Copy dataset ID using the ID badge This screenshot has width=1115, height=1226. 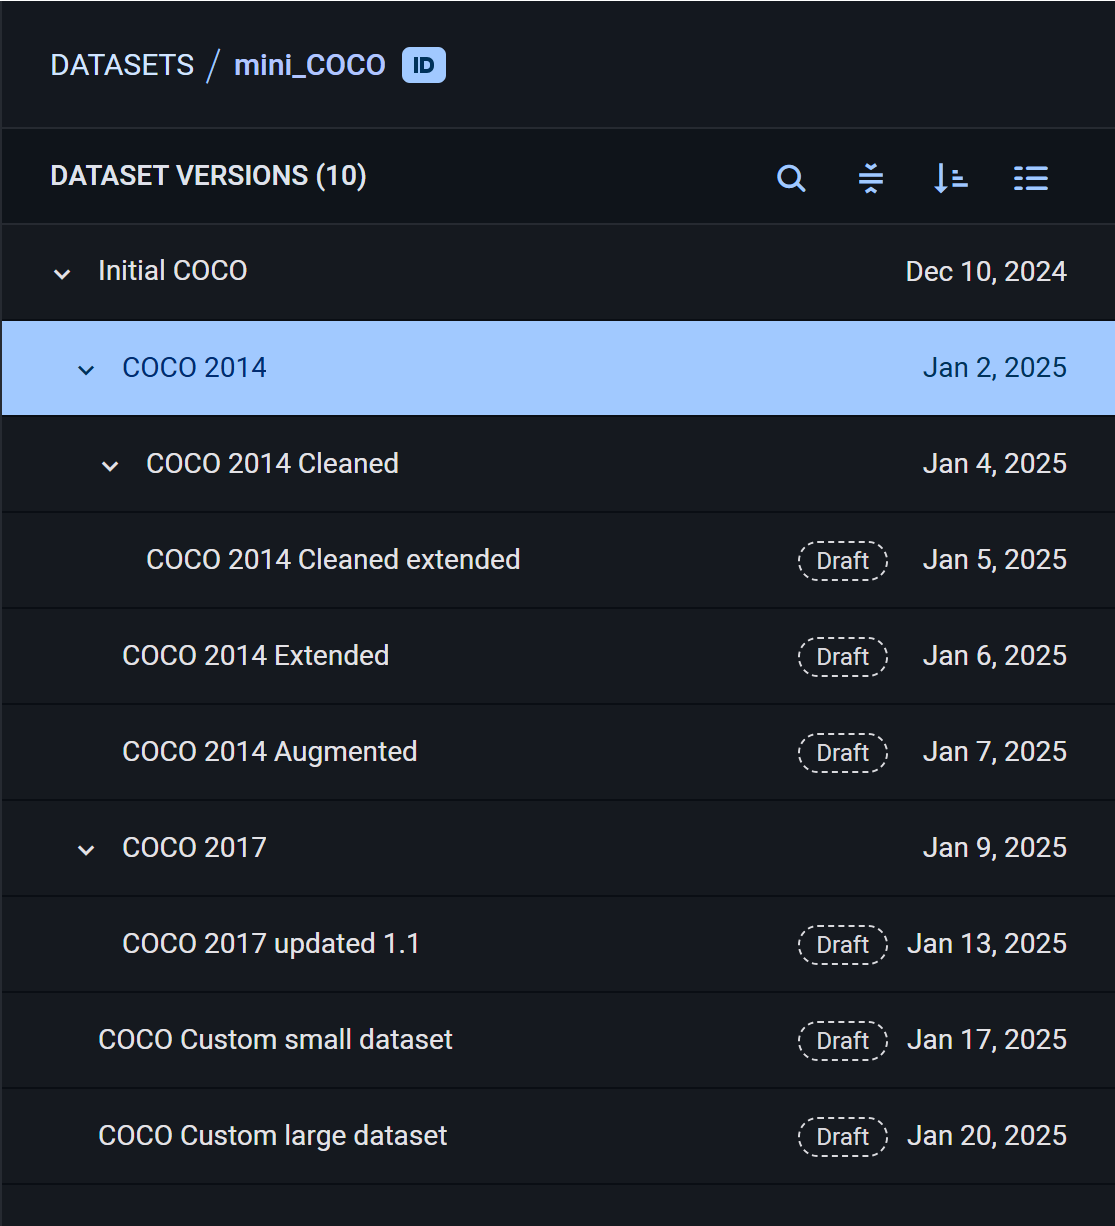[x=423, y=64]
